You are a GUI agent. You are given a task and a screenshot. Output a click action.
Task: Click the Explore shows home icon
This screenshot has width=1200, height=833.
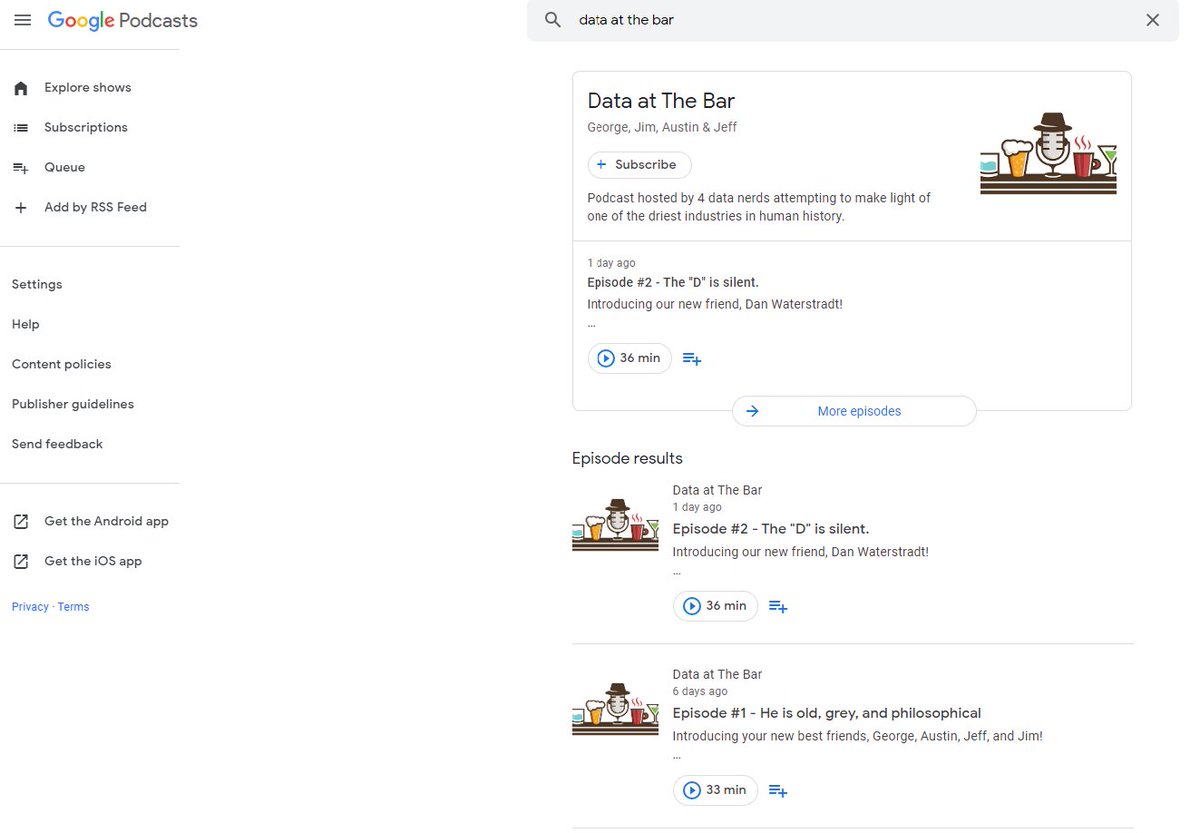pyautogui.click(x=20, y=88)
